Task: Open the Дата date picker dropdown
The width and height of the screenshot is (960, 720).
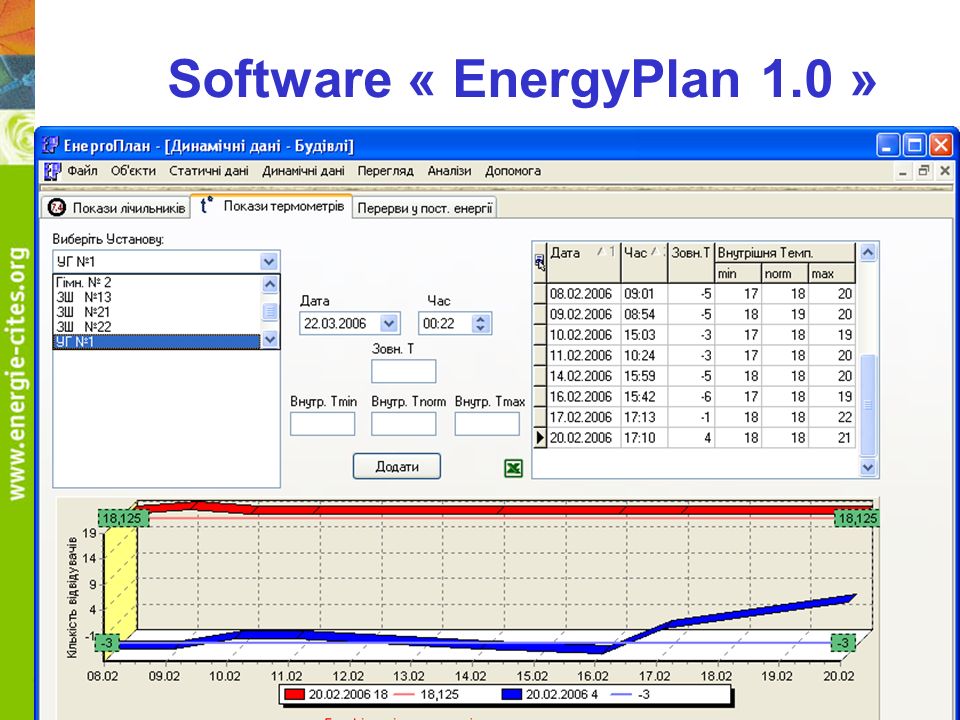Action: [388, 323]
